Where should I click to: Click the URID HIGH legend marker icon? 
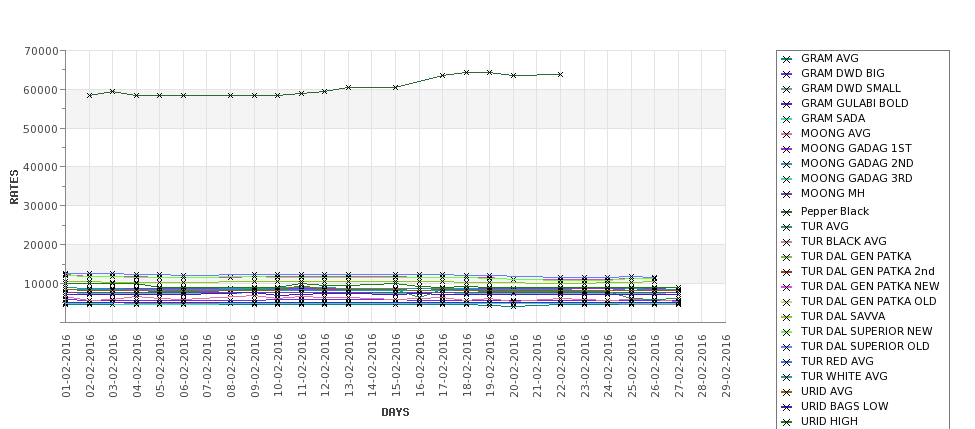787,422
